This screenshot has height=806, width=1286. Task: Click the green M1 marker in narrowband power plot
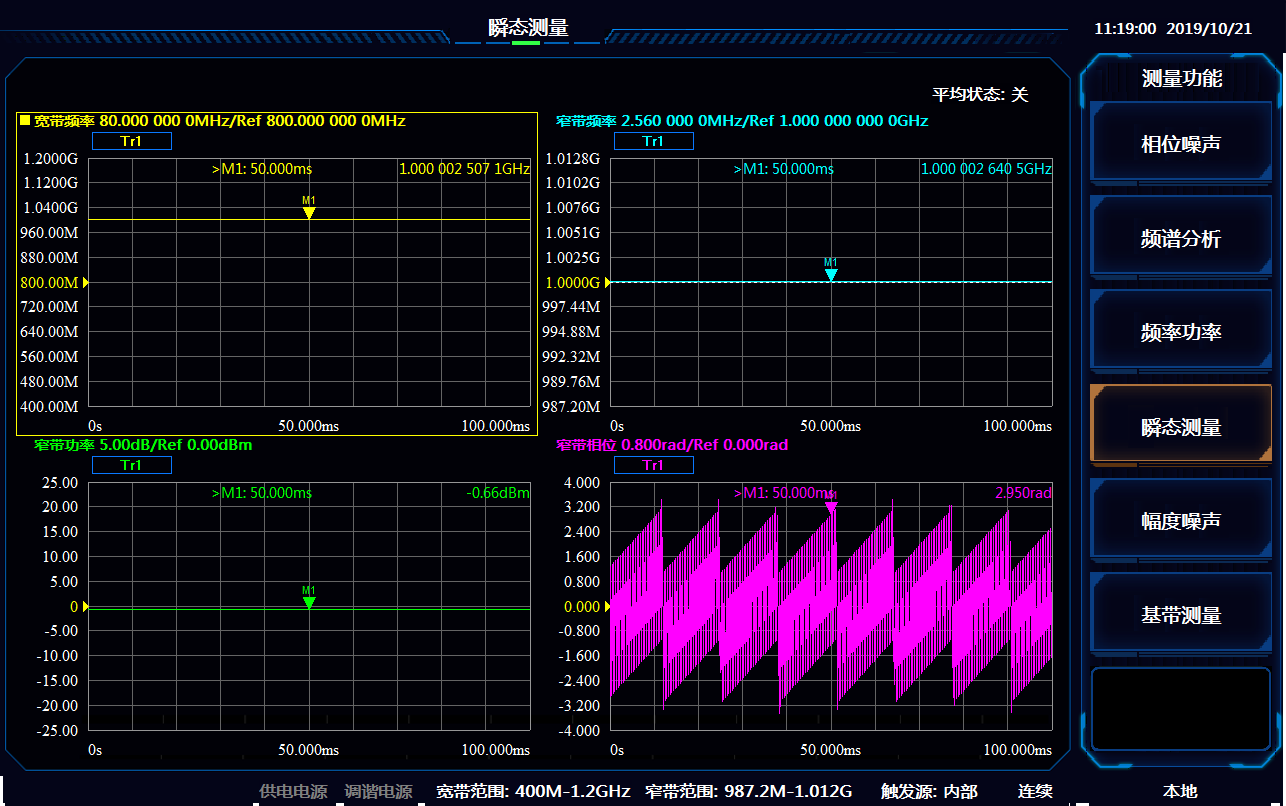[x=309, y=602]
